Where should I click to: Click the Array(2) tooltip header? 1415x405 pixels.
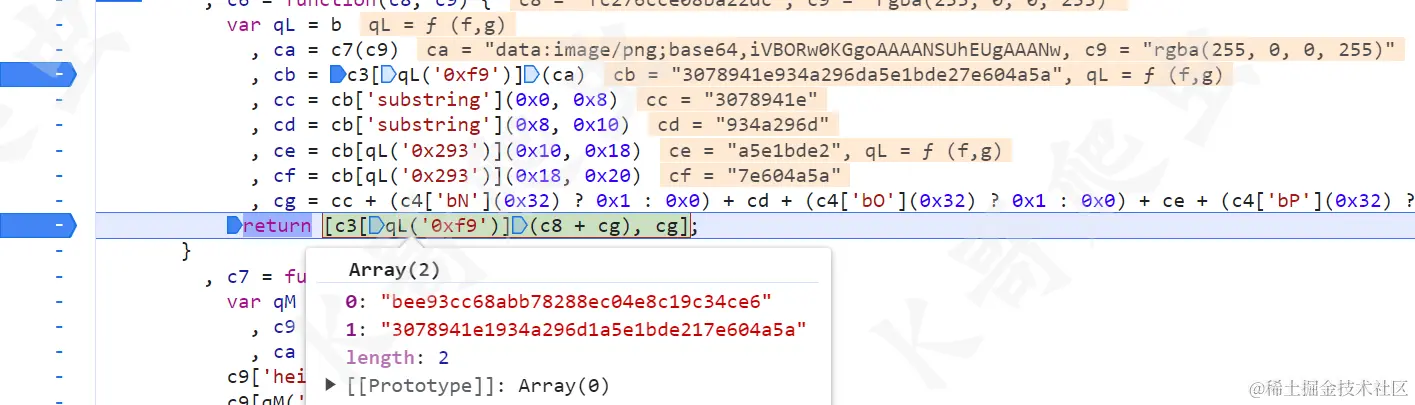[x=394, y=270]
